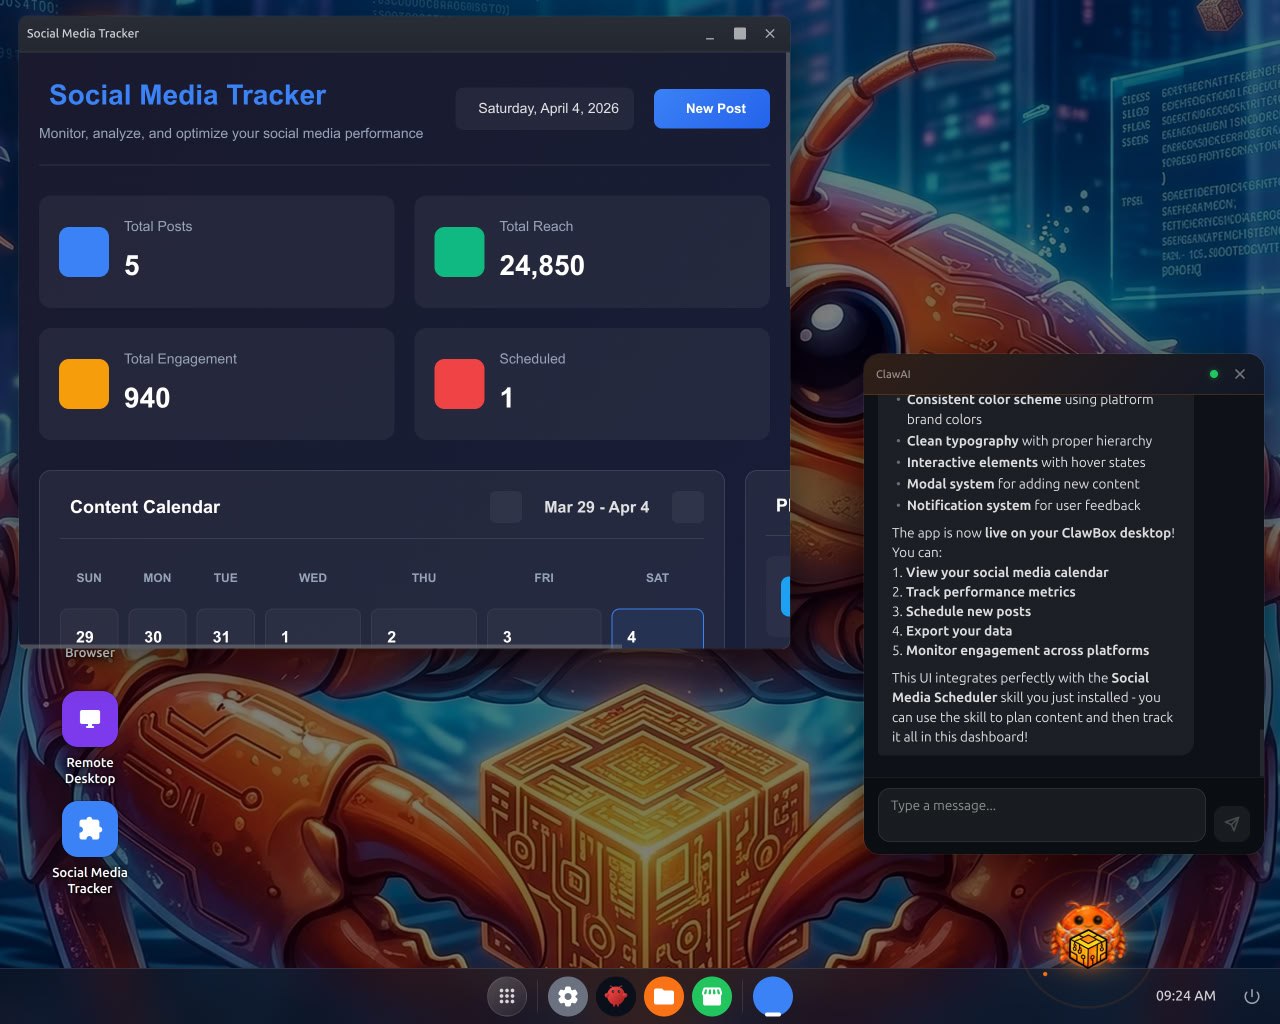1280x1024 pixels.
Task: Click the Type a message field in ClawAI
Action: click(x=1041, y=814)
